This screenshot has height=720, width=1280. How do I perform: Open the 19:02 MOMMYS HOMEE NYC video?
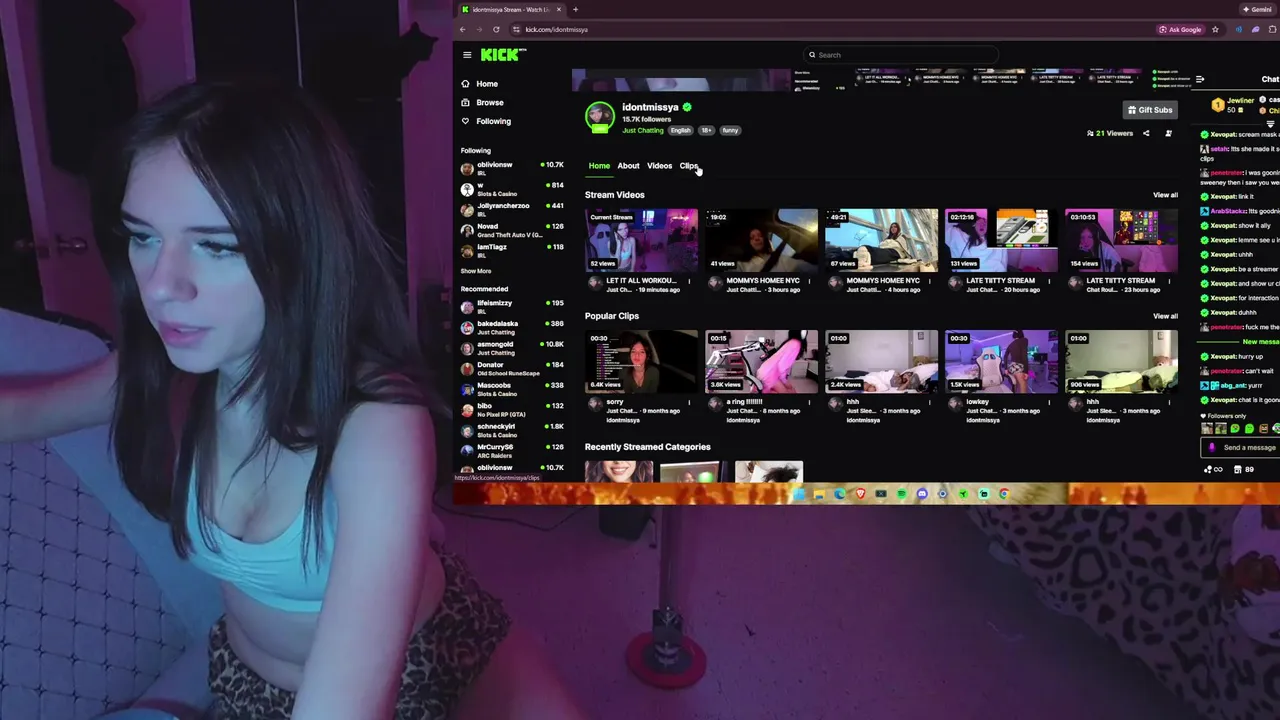(x=761, y=240)
